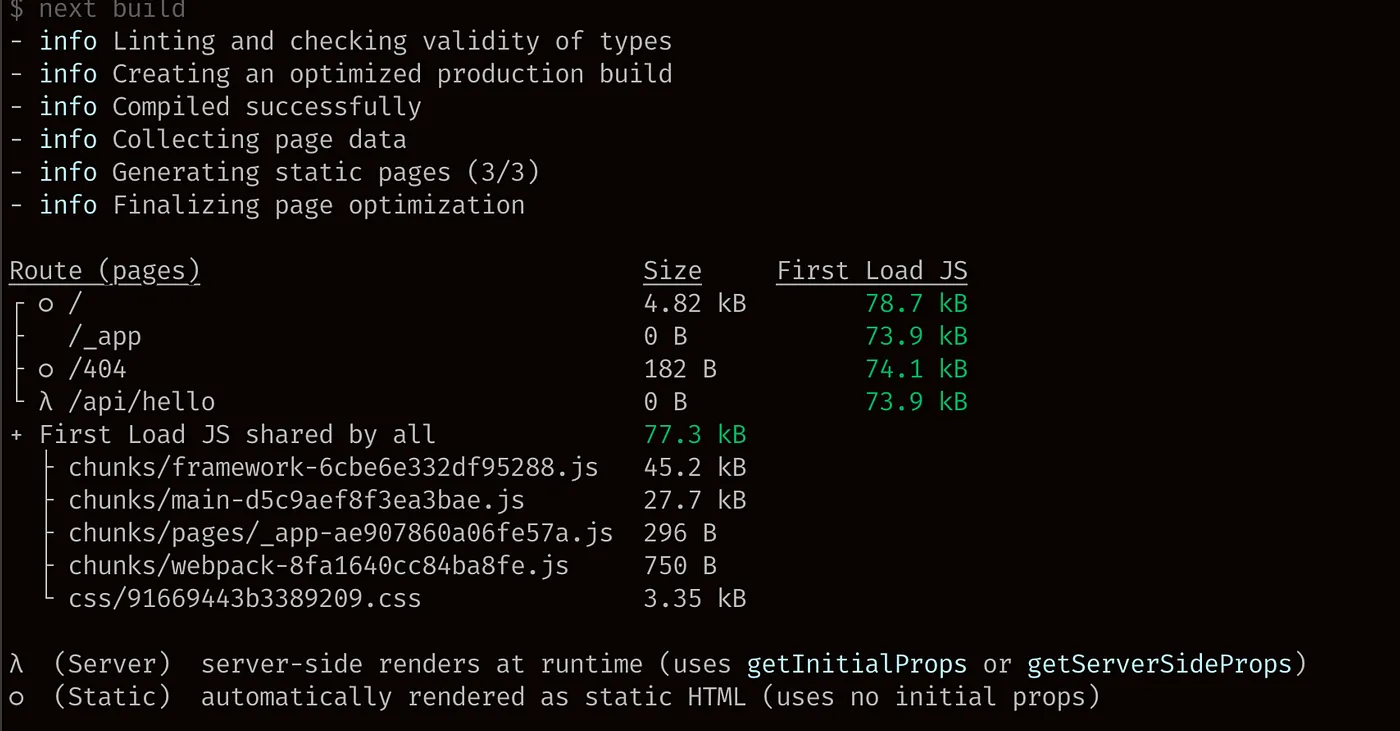Click the 750 B webpack size
This screenshot has width=1400, height=731.
coord(680,566)
